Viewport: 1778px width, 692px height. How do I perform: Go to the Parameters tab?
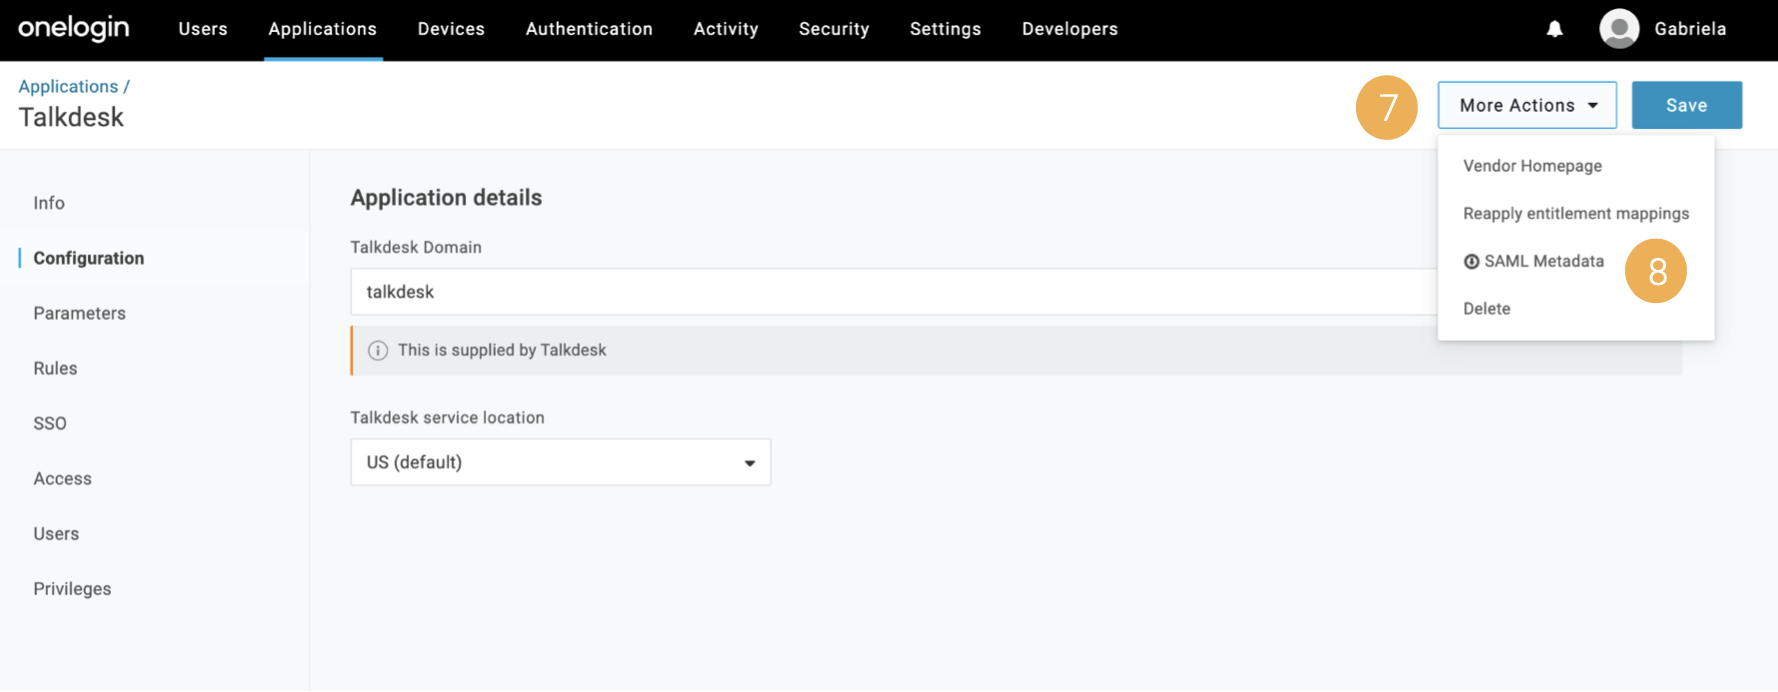tap(80, 313)
